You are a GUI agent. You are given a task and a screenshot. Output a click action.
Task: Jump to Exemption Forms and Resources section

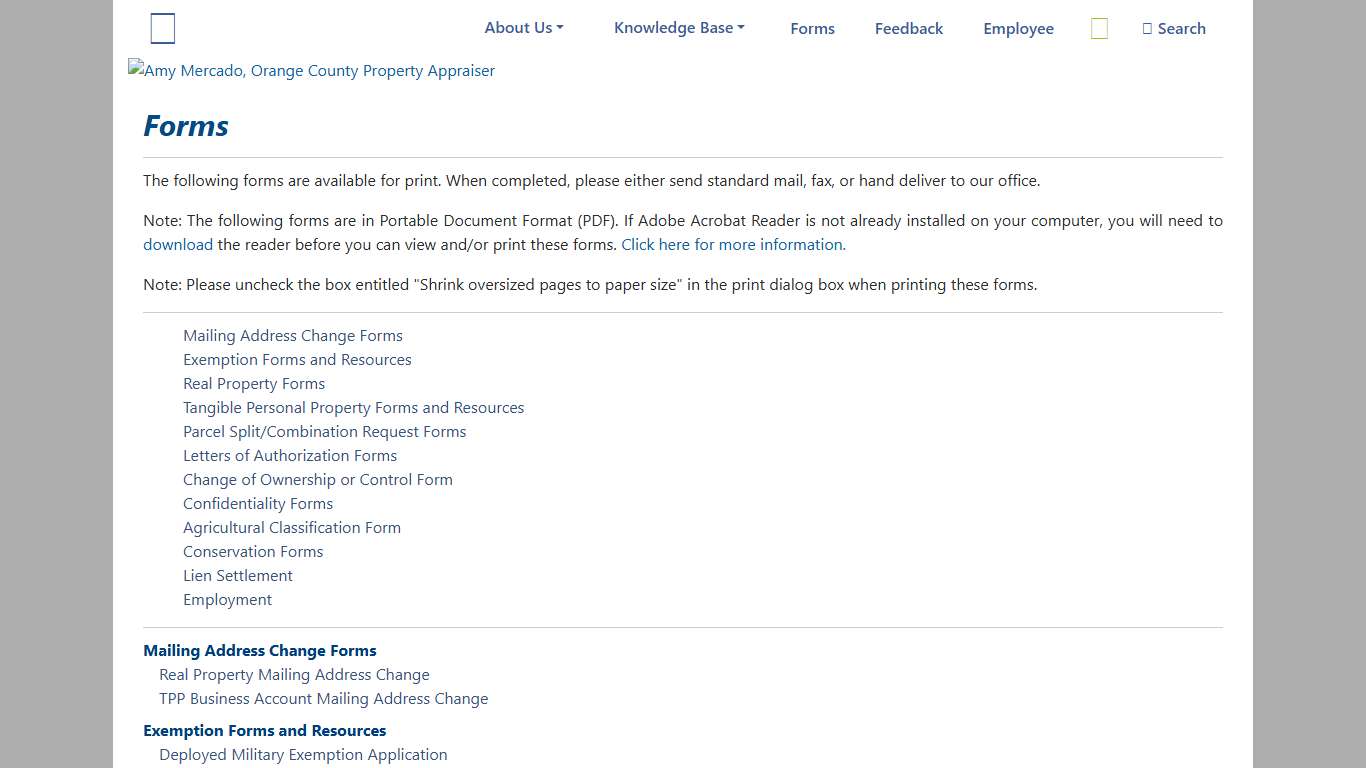pos(297,360)
